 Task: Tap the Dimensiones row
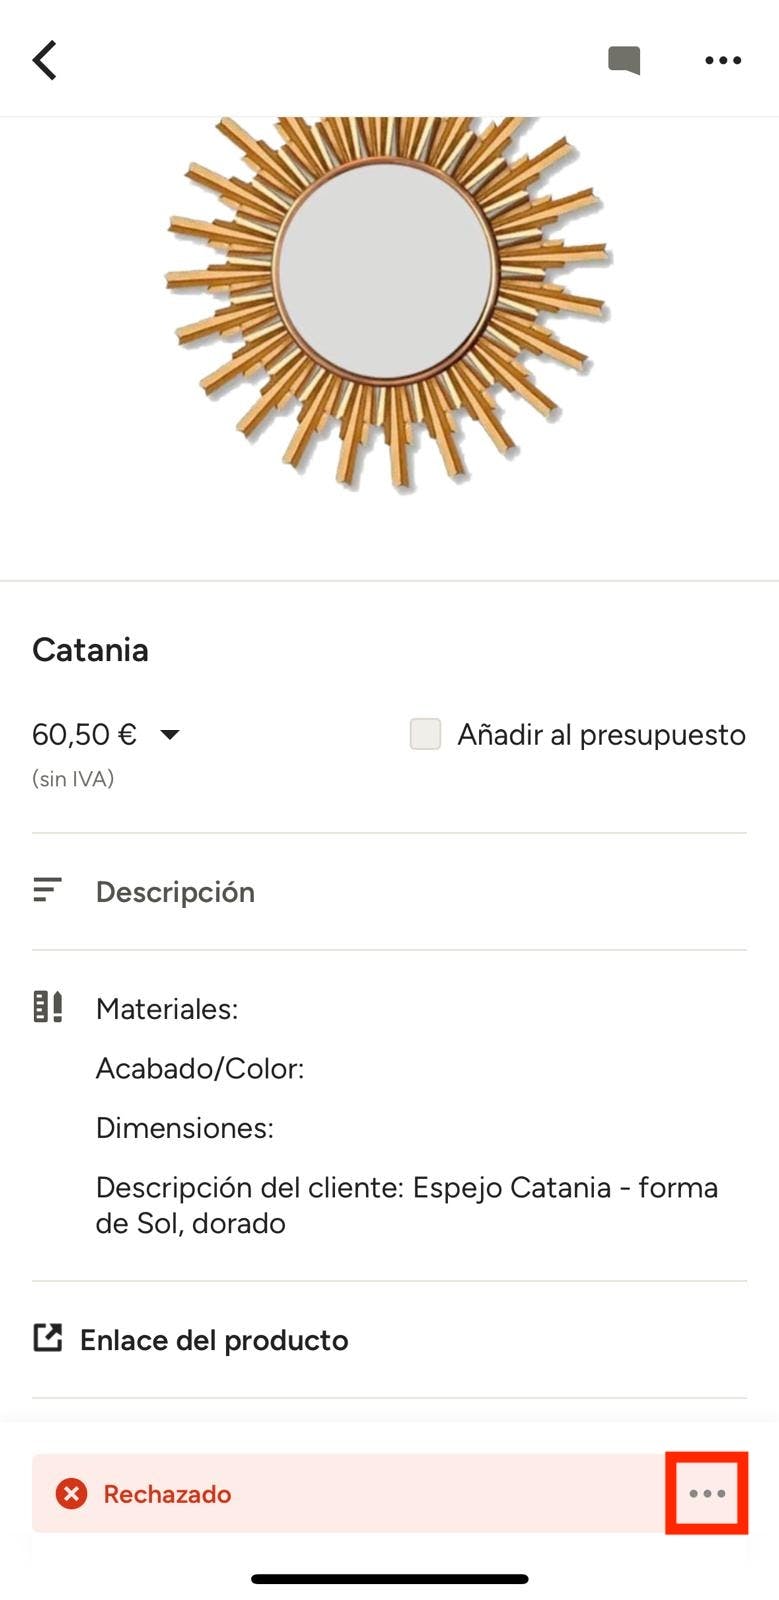click(x=185, y=1128)
